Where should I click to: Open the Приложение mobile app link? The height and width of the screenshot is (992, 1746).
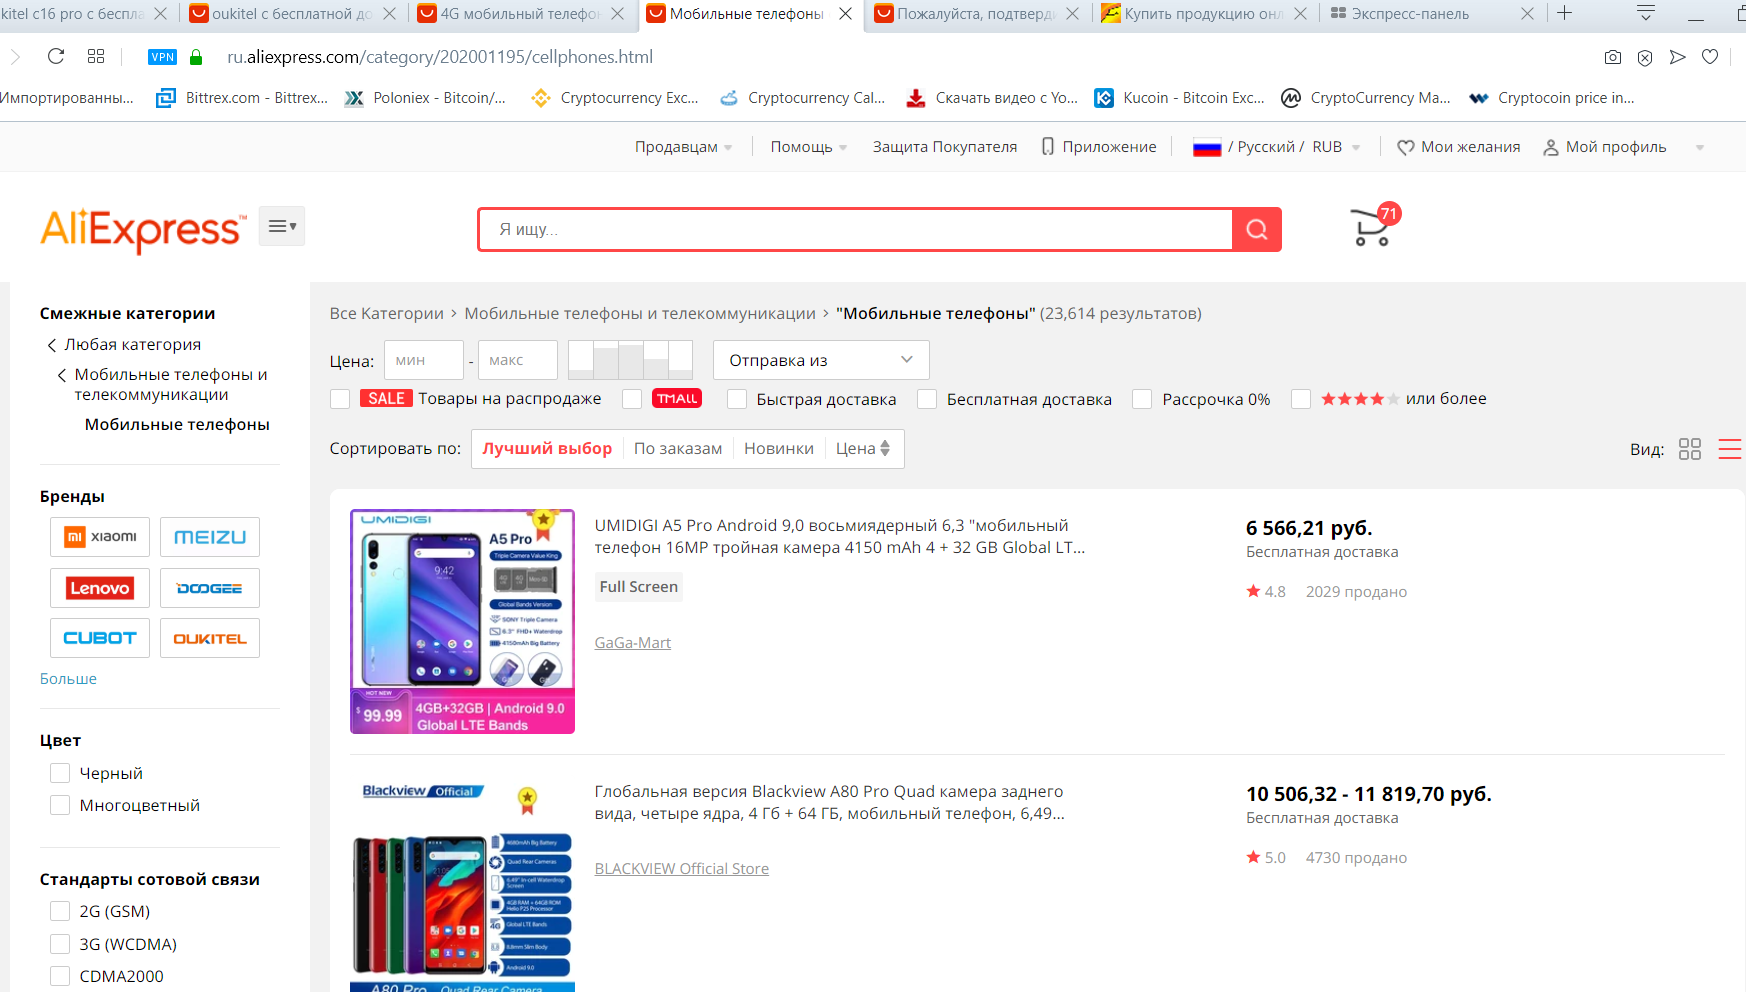[x=1098, y=147]
